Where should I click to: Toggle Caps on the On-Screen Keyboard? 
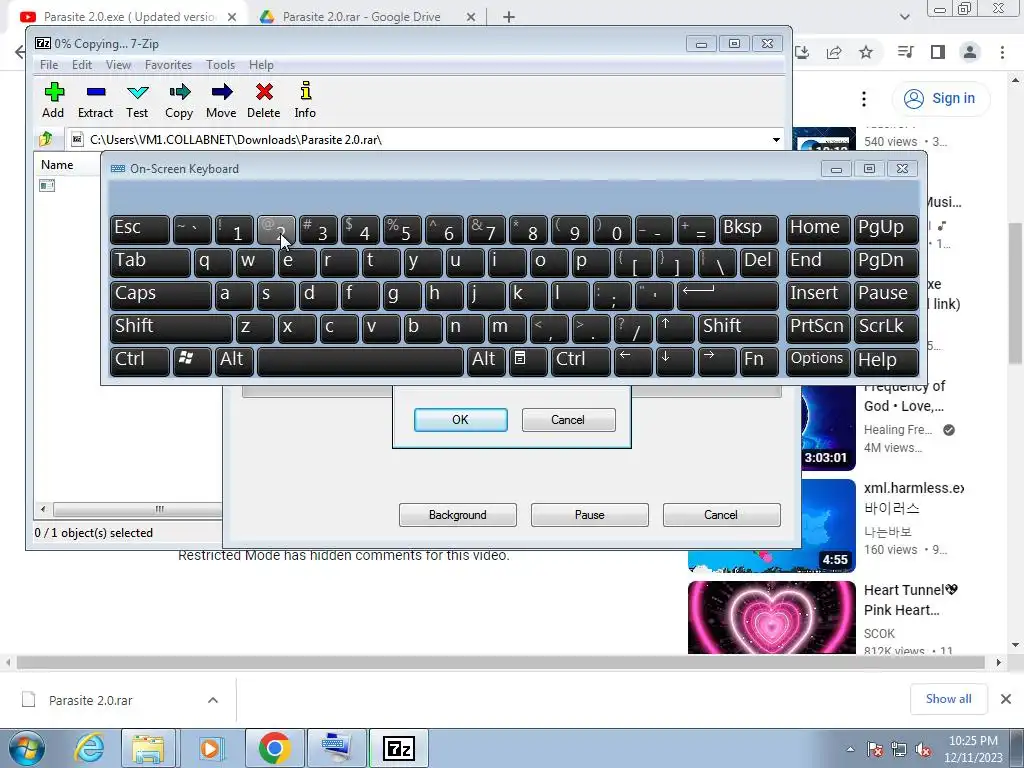(161, 295)
